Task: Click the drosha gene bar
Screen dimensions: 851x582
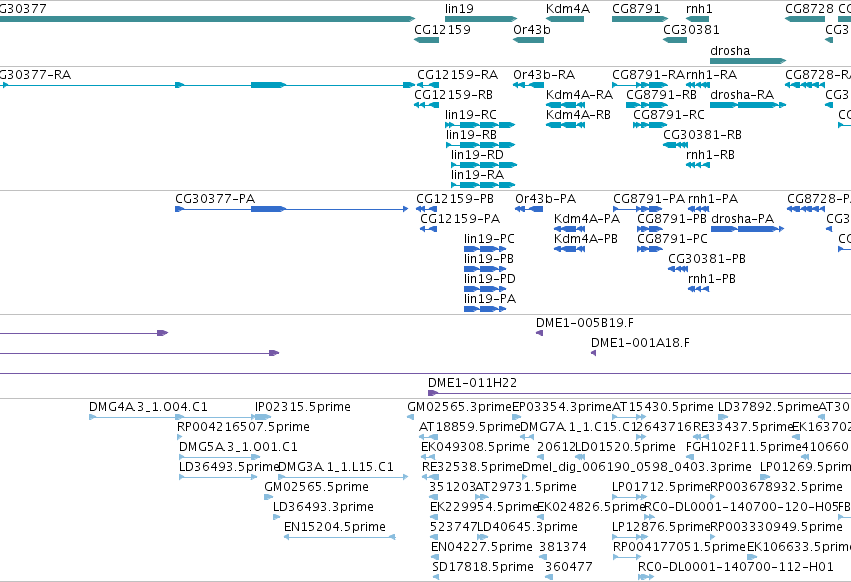Action: [748, 61]
